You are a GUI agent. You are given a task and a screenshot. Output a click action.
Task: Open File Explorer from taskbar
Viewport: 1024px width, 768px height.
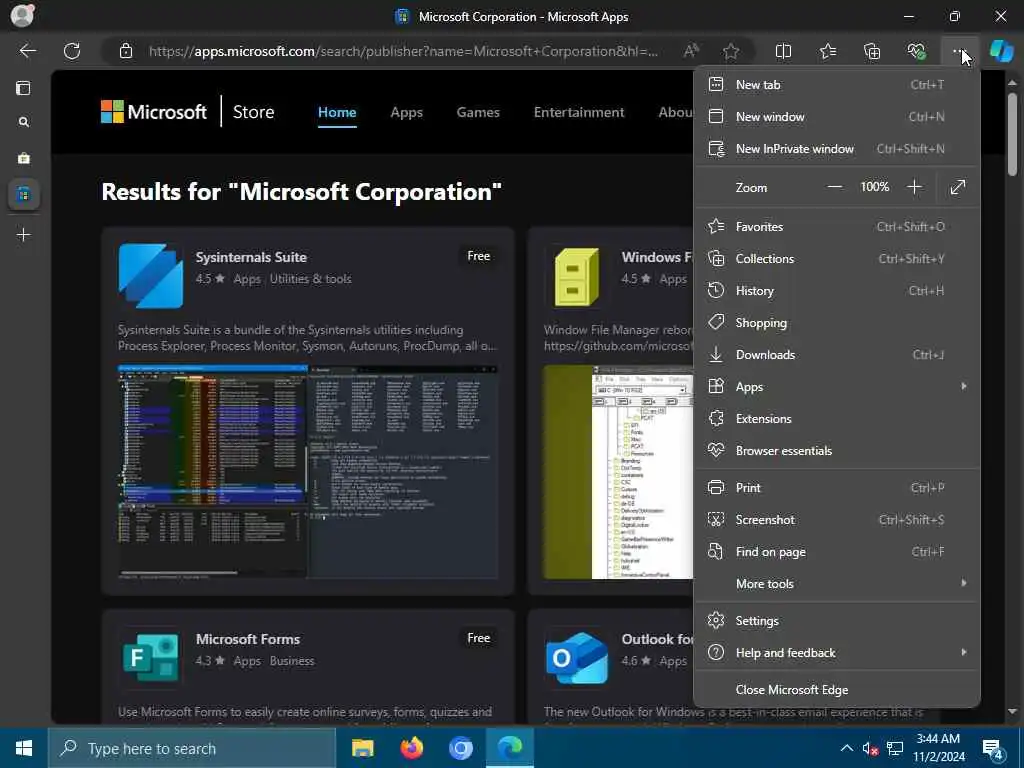pos(362,748)
